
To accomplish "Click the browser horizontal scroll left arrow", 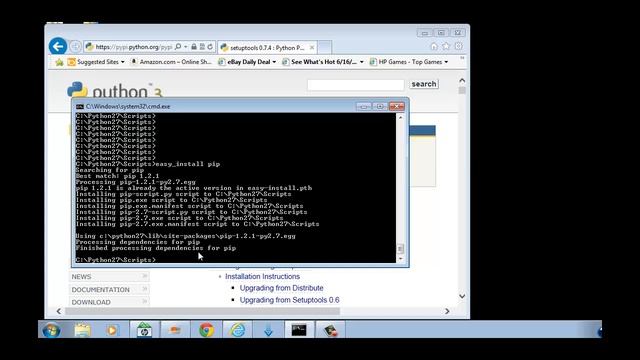I will click(x=59, y=311).
